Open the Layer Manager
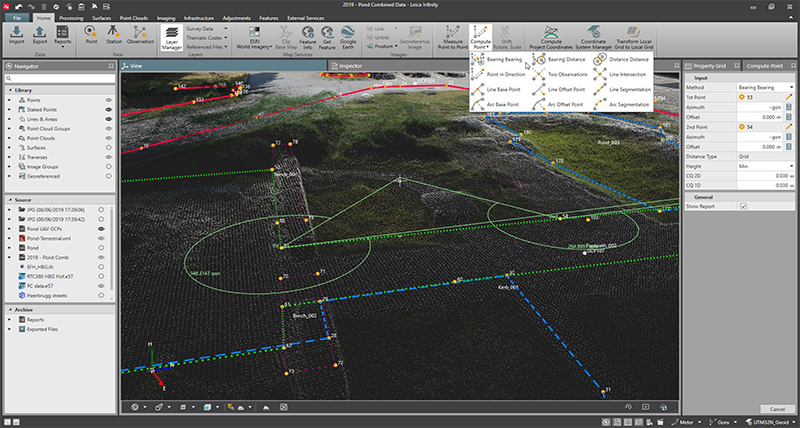 (x=172, y=39)
